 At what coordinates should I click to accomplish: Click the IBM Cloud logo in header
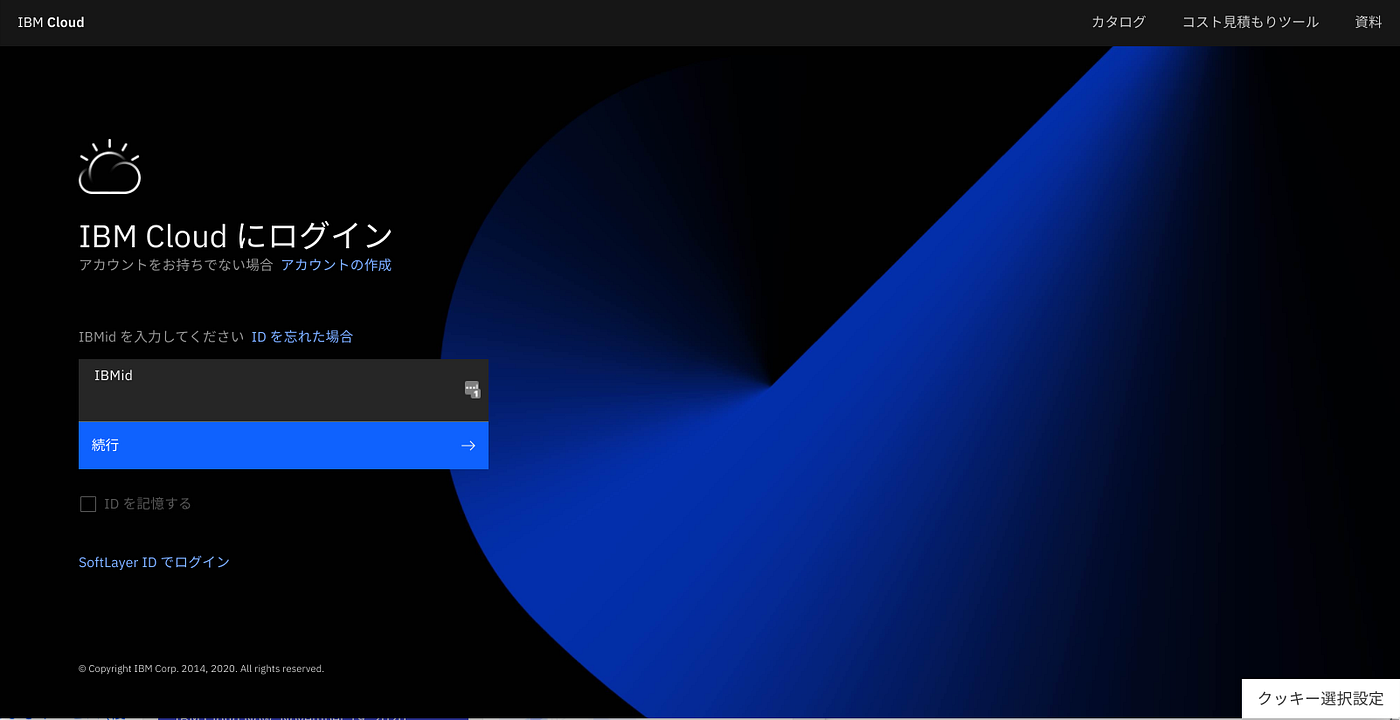click(x=51, y=22)
